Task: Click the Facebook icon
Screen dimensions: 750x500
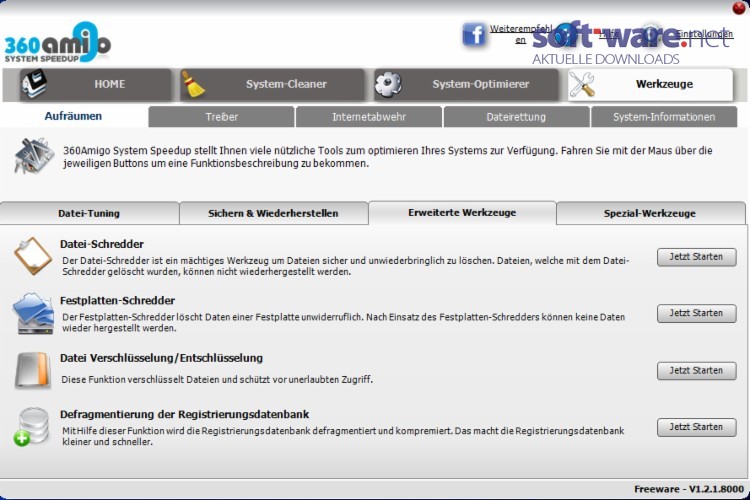Action: (474, 35)
